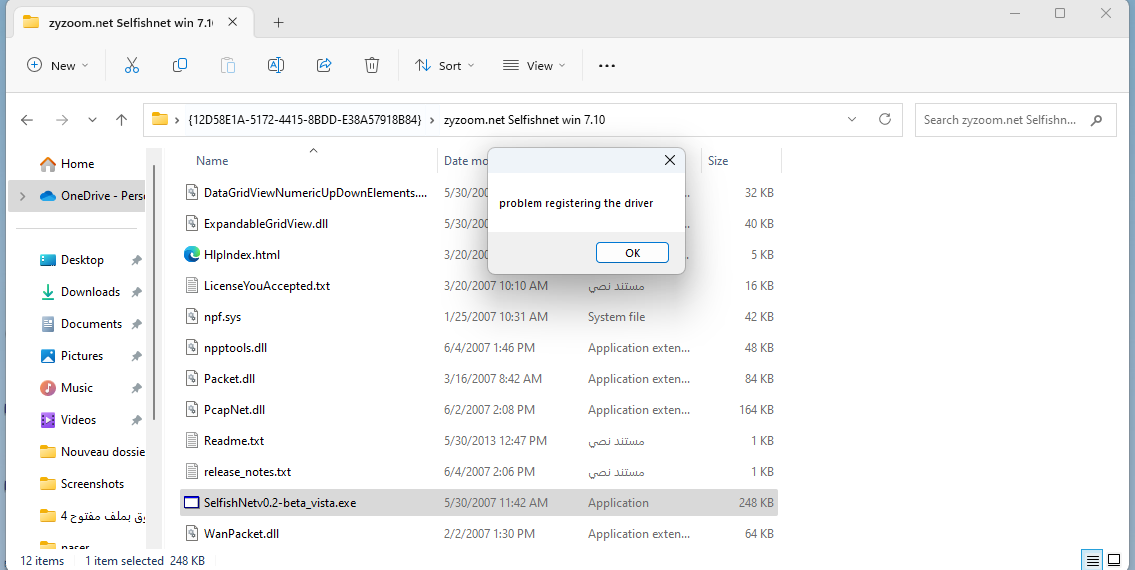This screenshot has width=1135, height=570.
Task: Open the See more ellipsis menu
Action: coord(607,65)
